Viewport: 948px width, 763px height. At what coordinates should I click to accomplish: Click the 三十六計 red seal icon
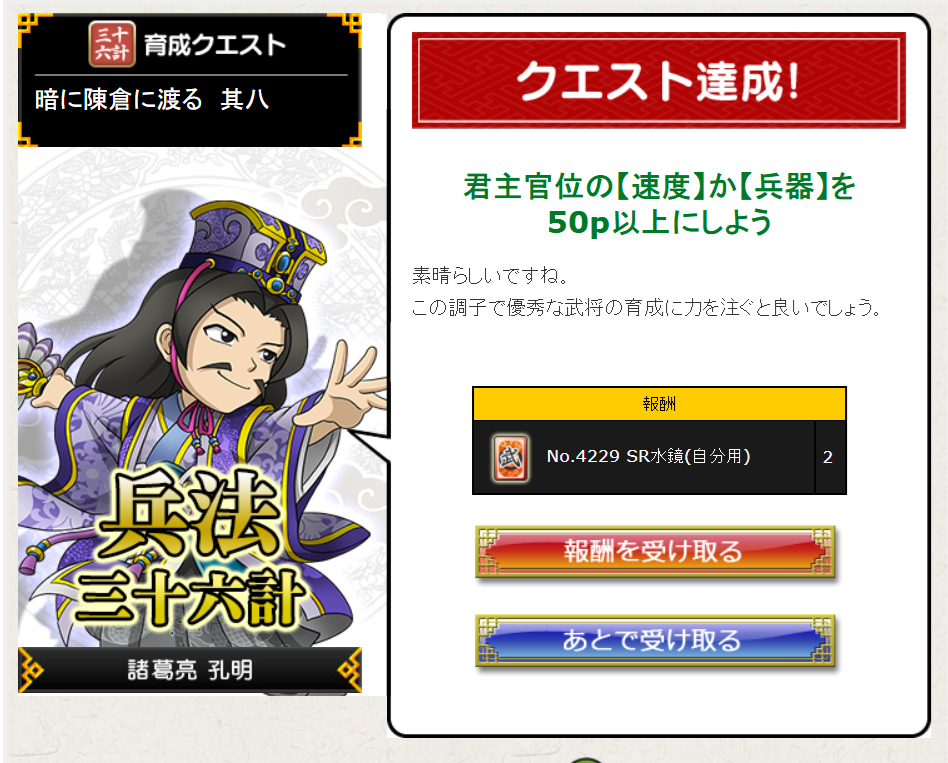coord(112,44)
